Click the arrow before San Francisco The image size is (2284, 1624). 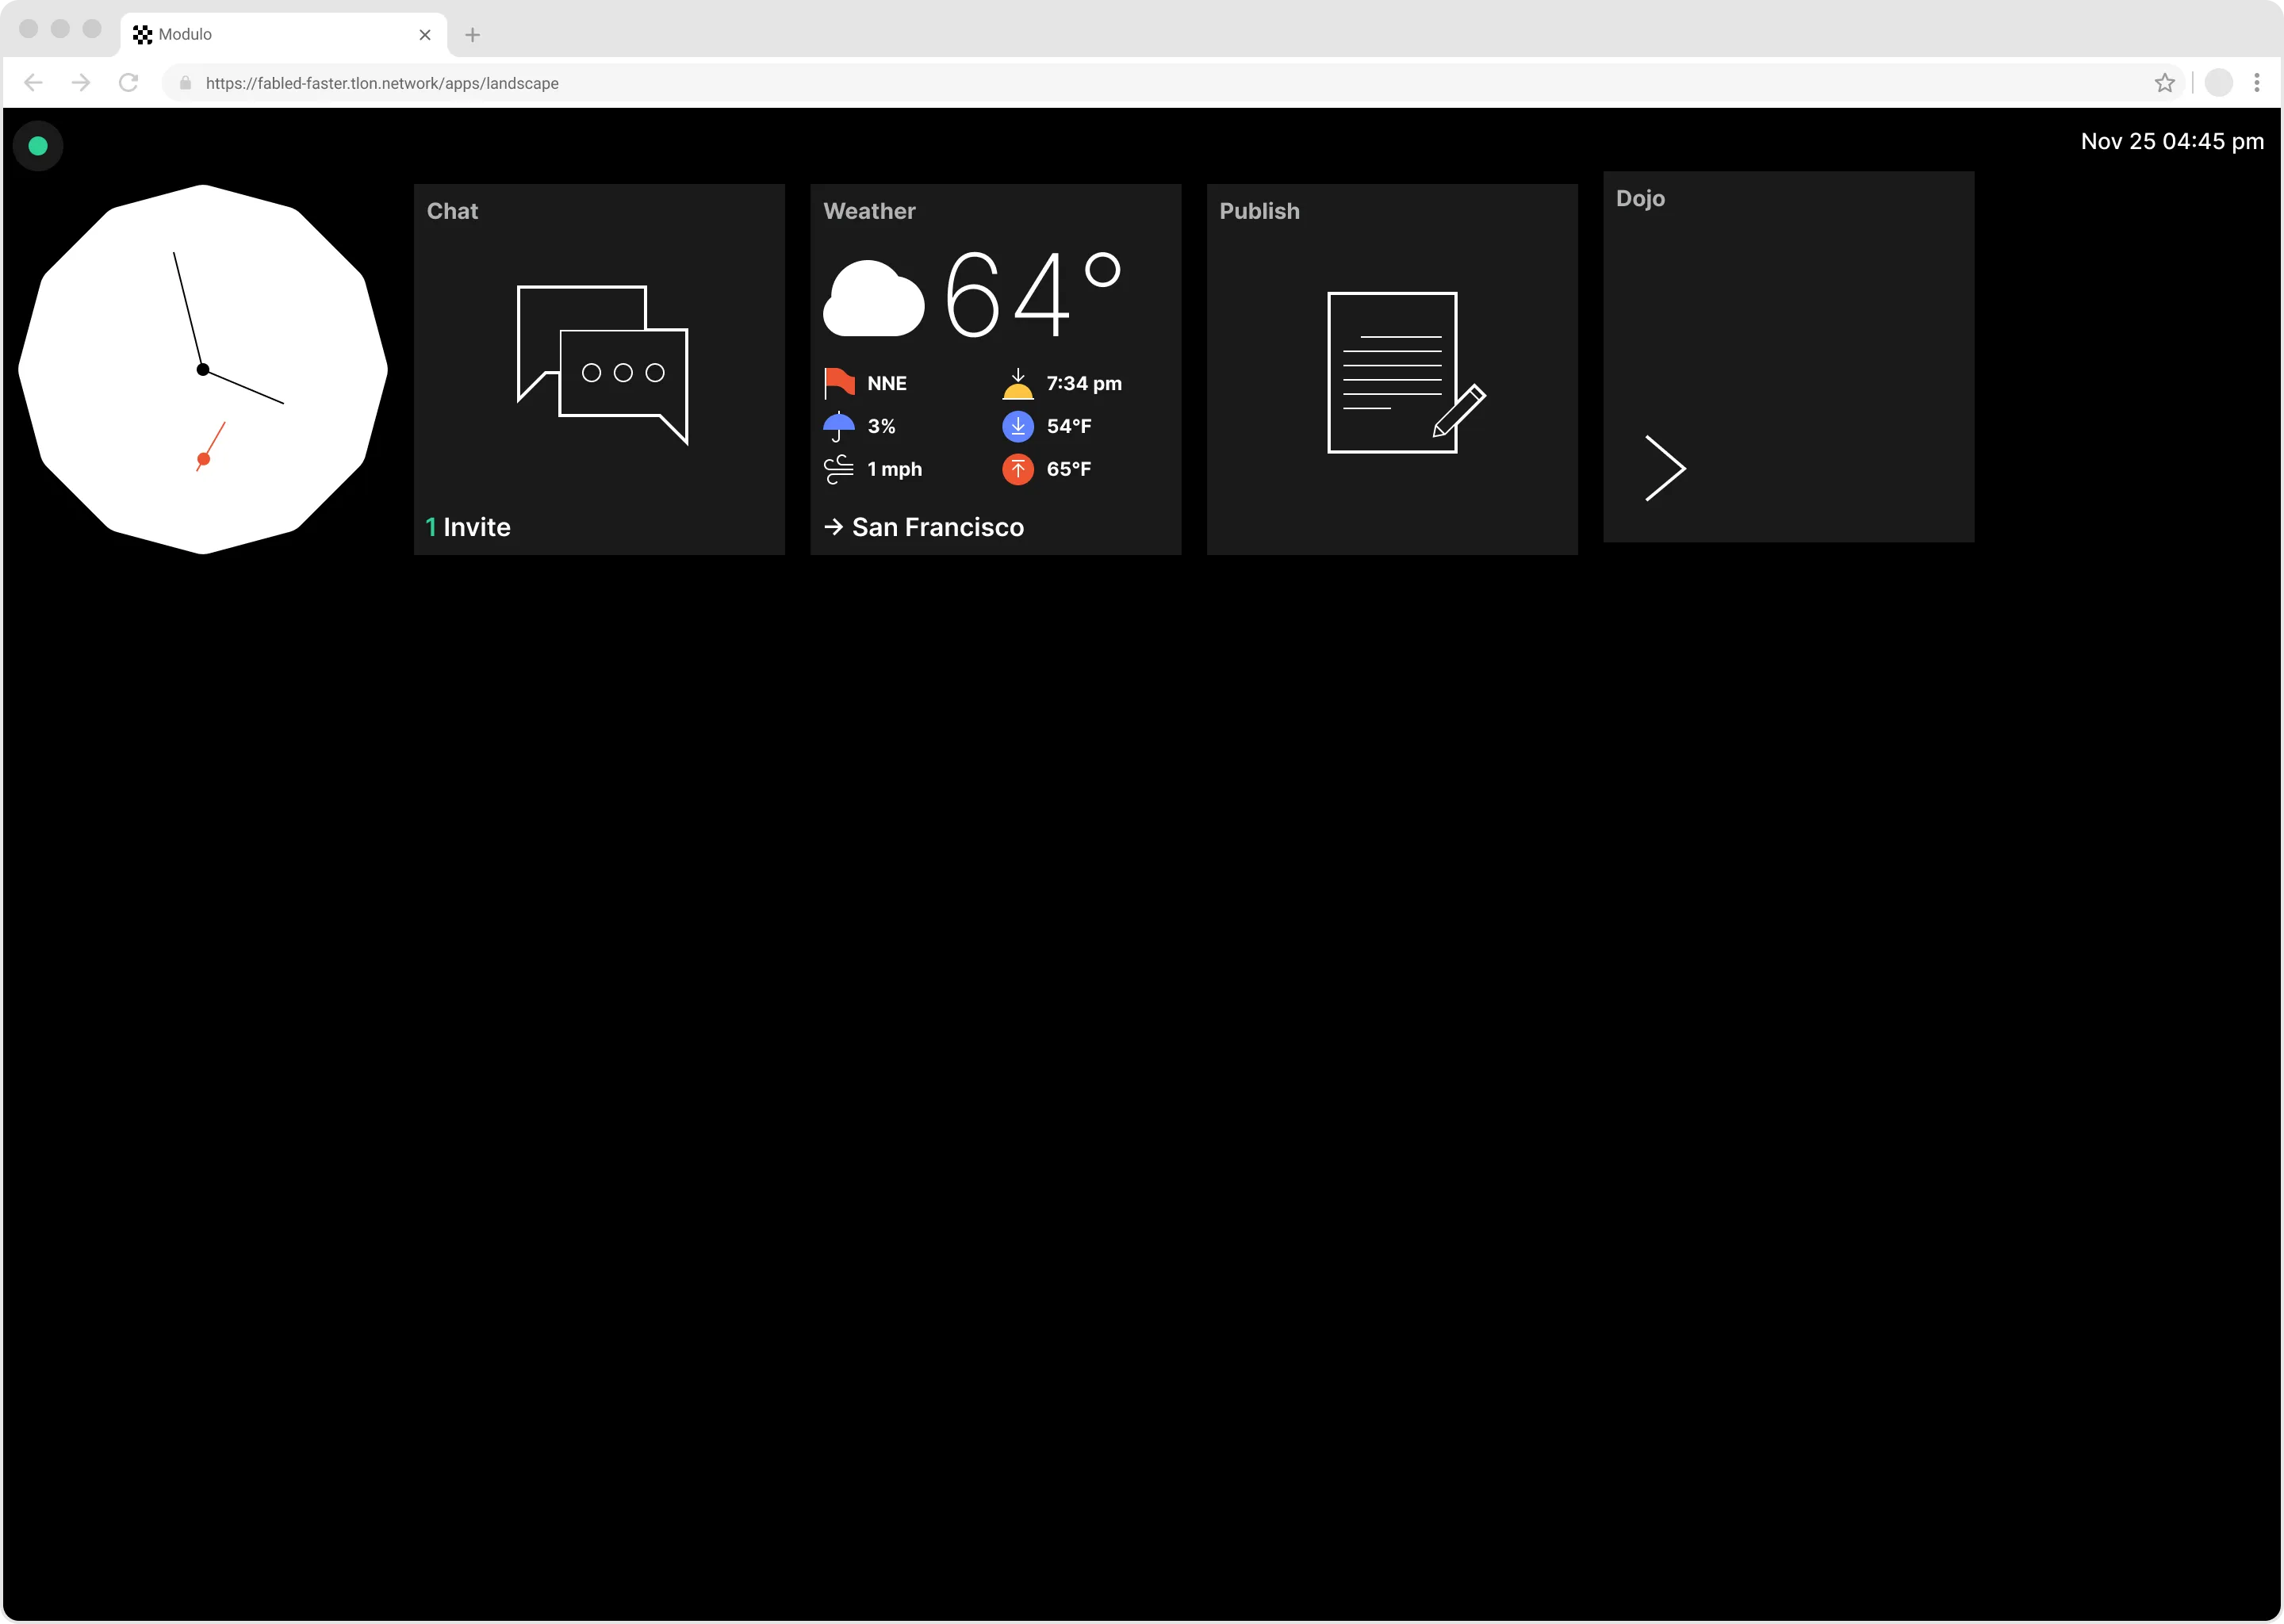tap(833, 527)
